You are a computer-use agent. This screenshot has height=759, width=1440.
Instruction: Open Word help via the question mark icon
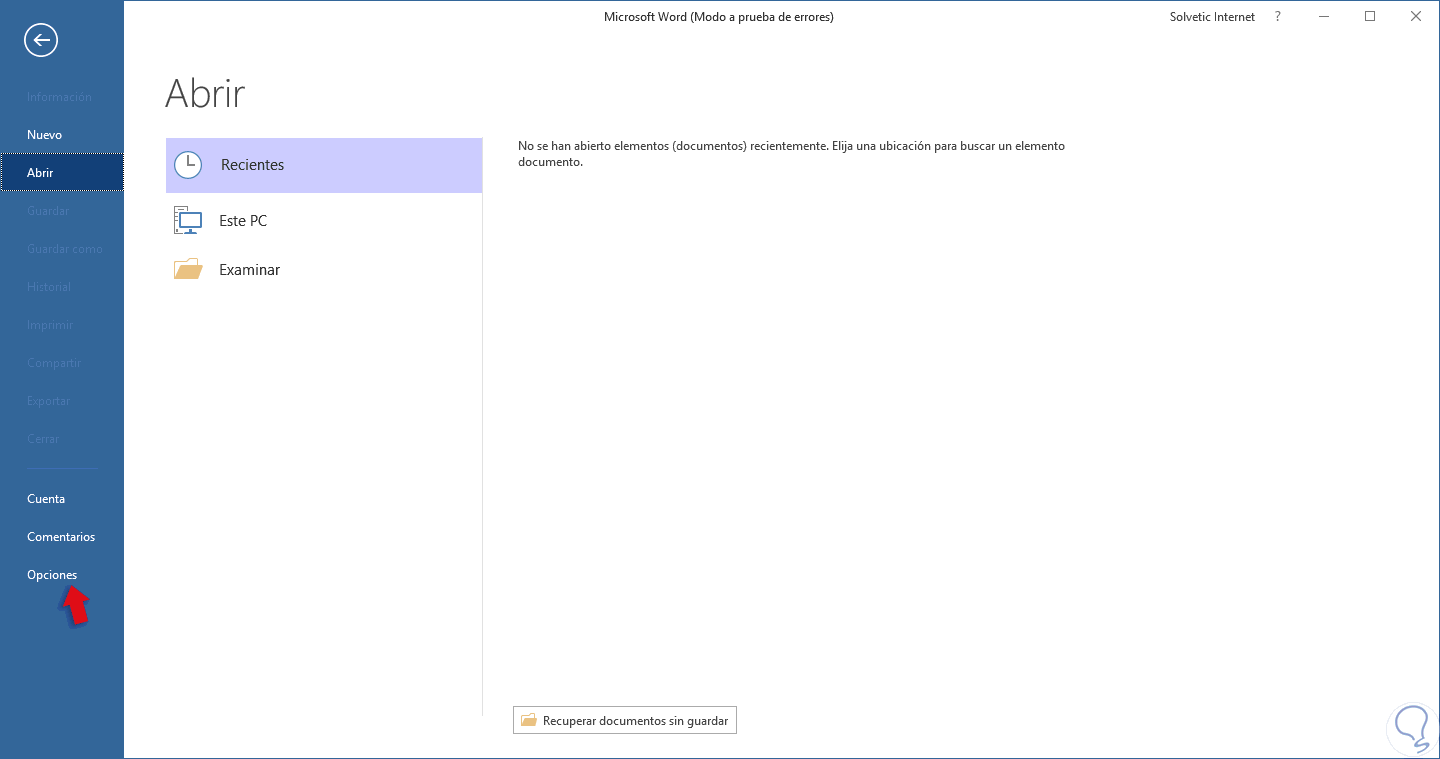tap(1277, 16)
